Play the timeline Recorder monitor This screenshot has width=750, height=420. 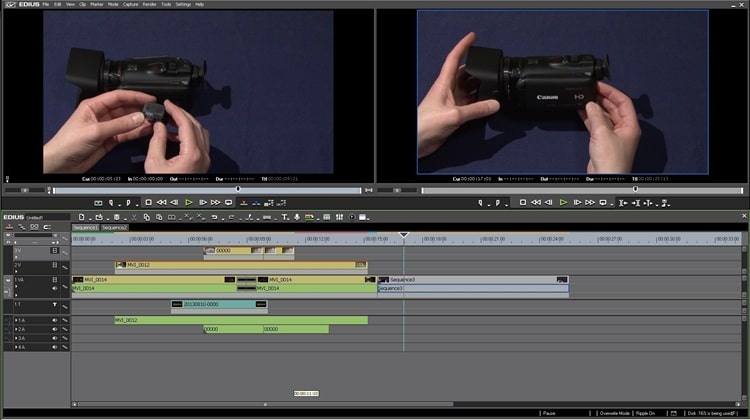[x=563, y=203]
